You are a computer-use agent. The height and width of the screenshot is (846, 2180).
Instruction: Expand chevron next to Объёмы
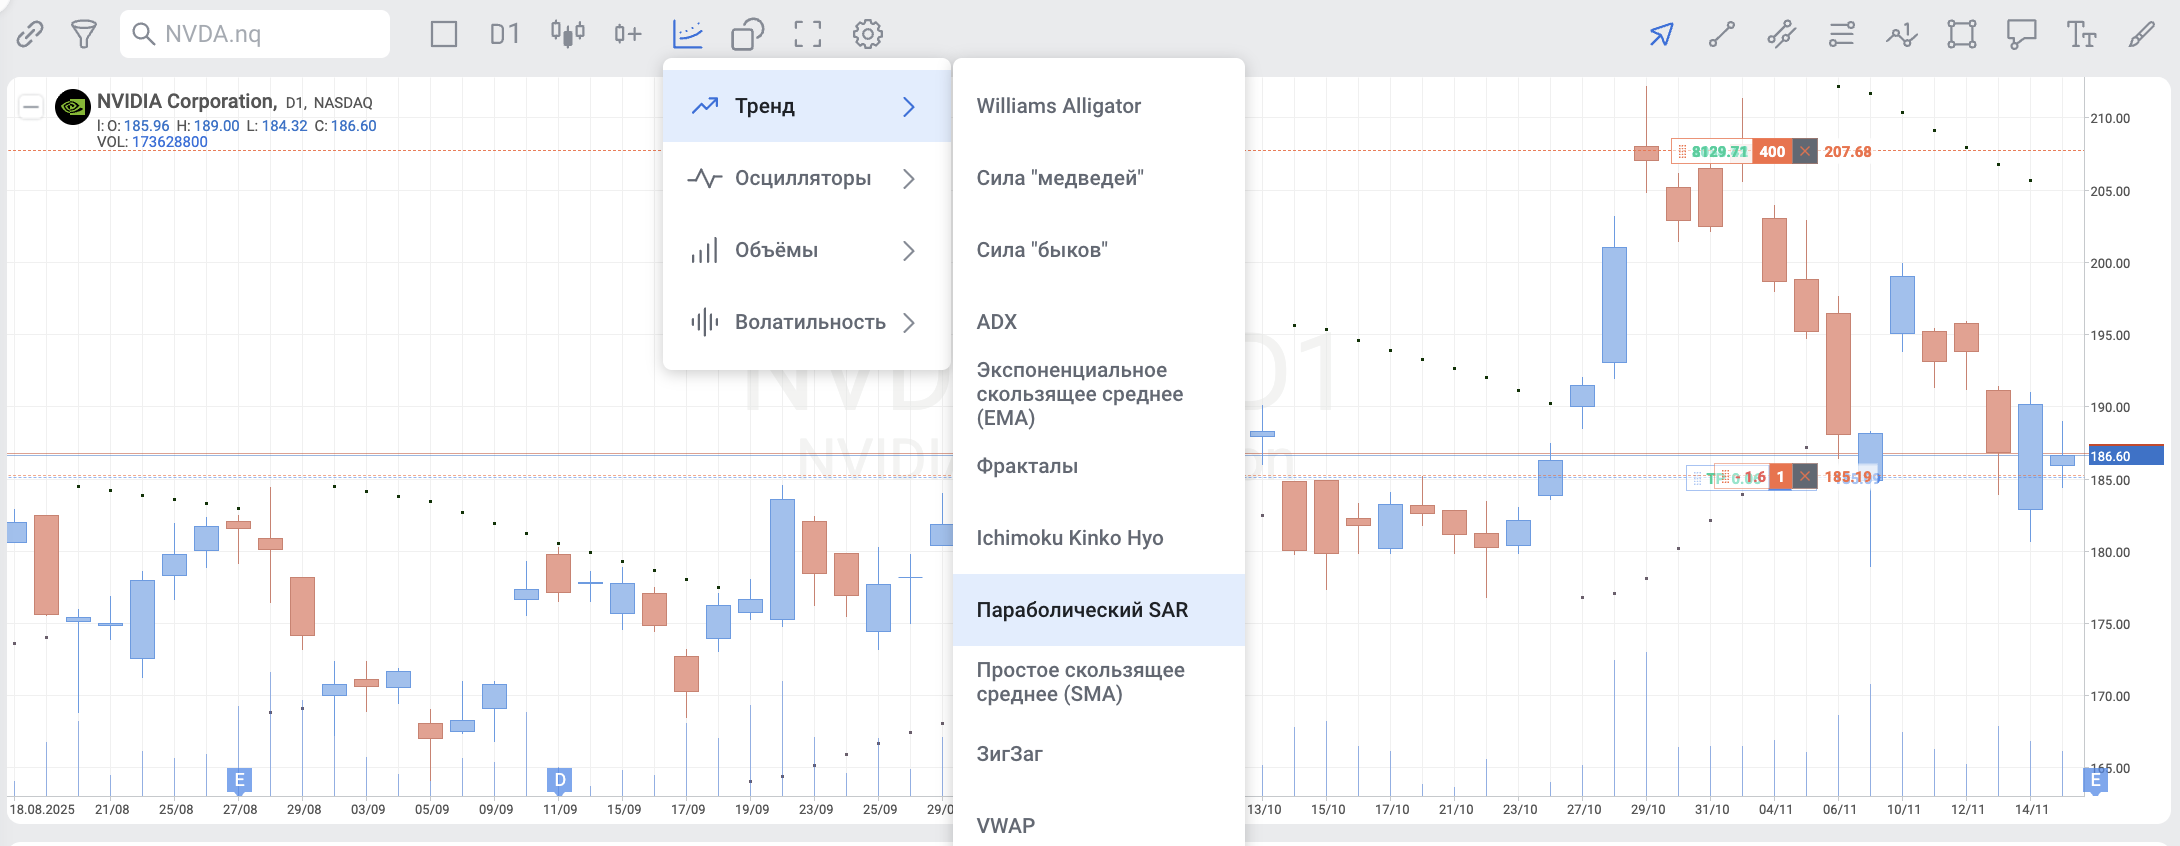(909, 250)
